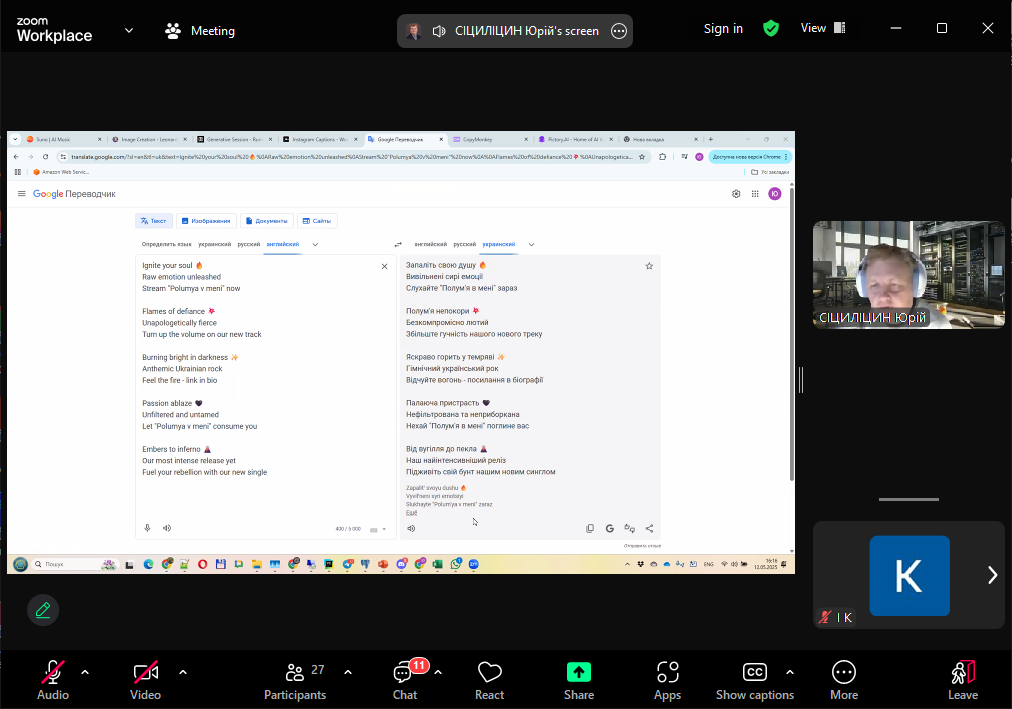Open the Amazon Web Services bookmark
This screenshot has width=1012, height=709.
pos(61,172)
